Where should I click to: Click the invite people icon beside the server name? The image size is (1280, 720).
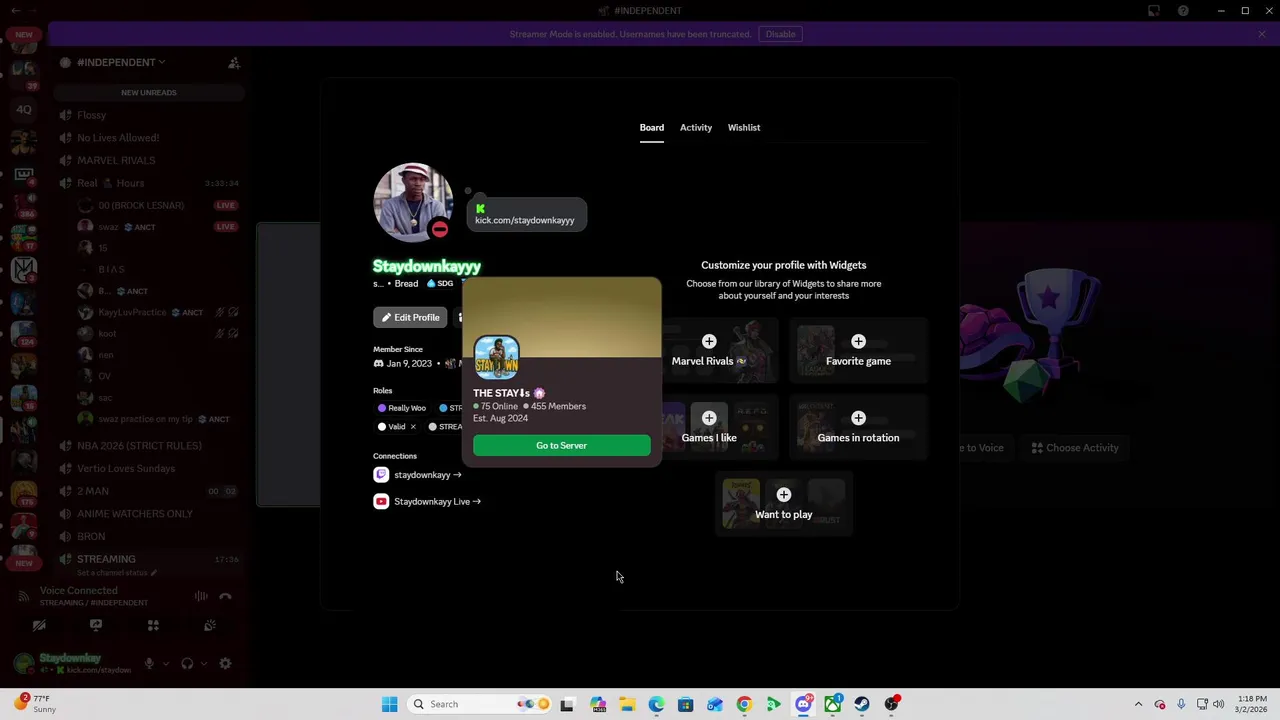point(234,63)
